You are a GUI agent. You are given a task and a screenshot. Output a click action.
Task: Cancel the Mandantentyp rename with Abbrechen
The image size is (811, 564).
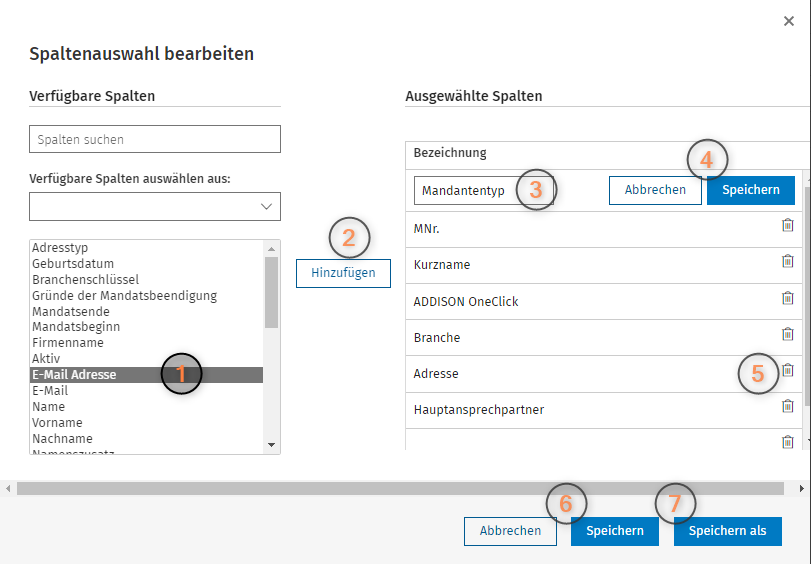point(655,190)
